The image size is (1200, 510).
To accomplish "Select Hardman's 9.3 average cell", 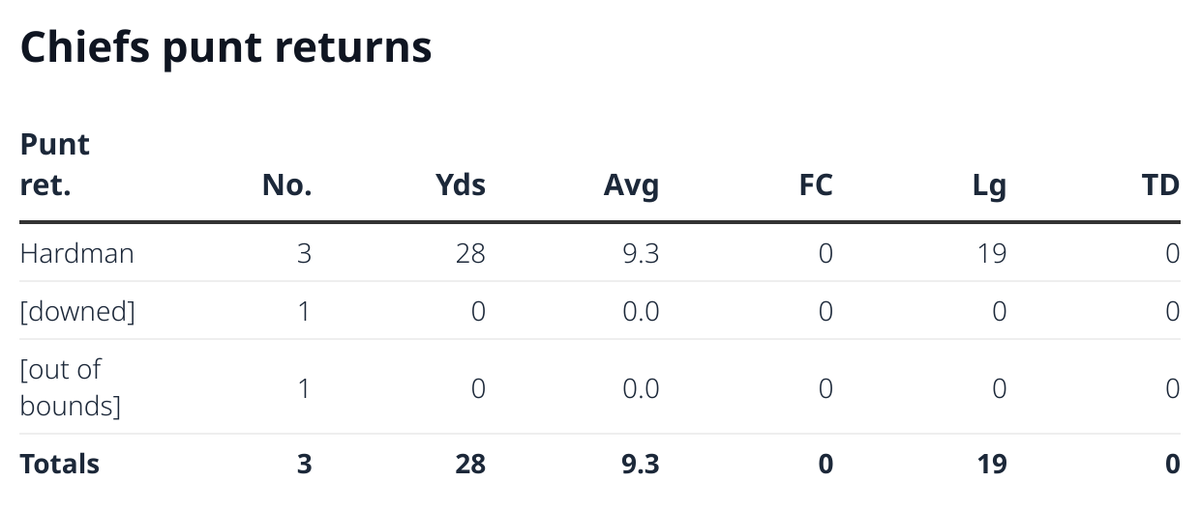I will (640, 254).
